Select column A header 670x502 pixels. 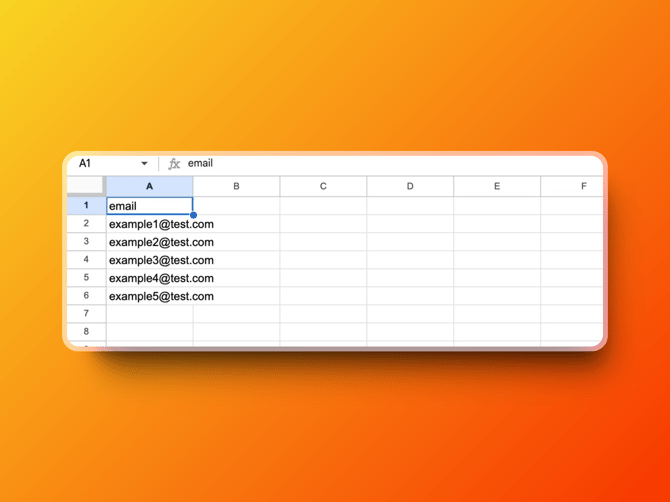pos(150,186)
